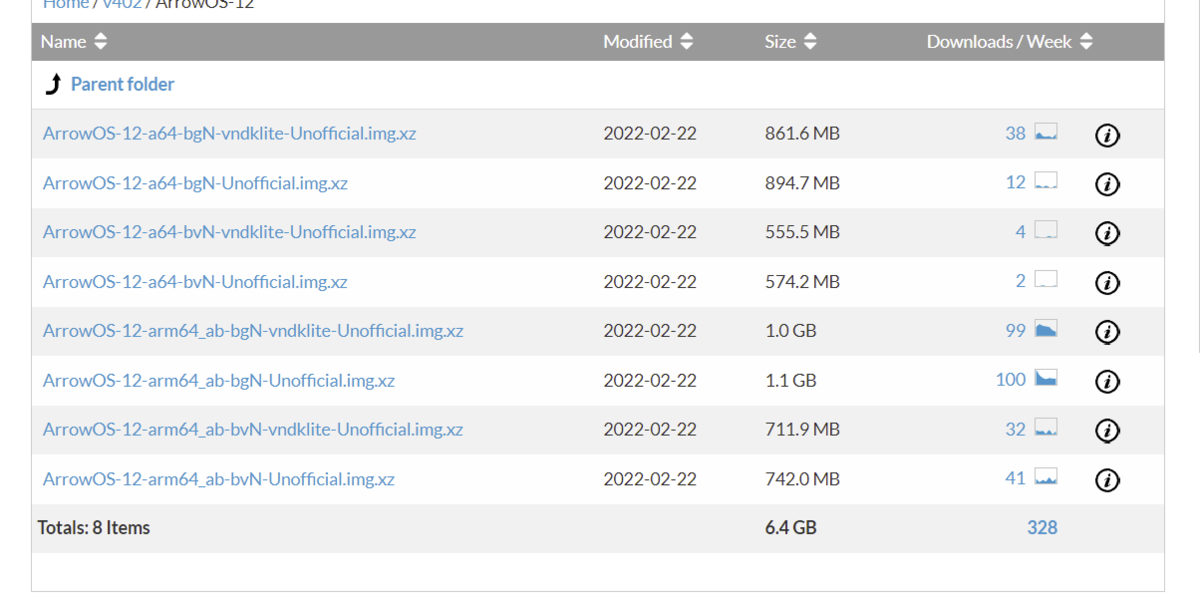Go to Parent folder link
Screen dimensions: 1200x593
click(122, 85)
